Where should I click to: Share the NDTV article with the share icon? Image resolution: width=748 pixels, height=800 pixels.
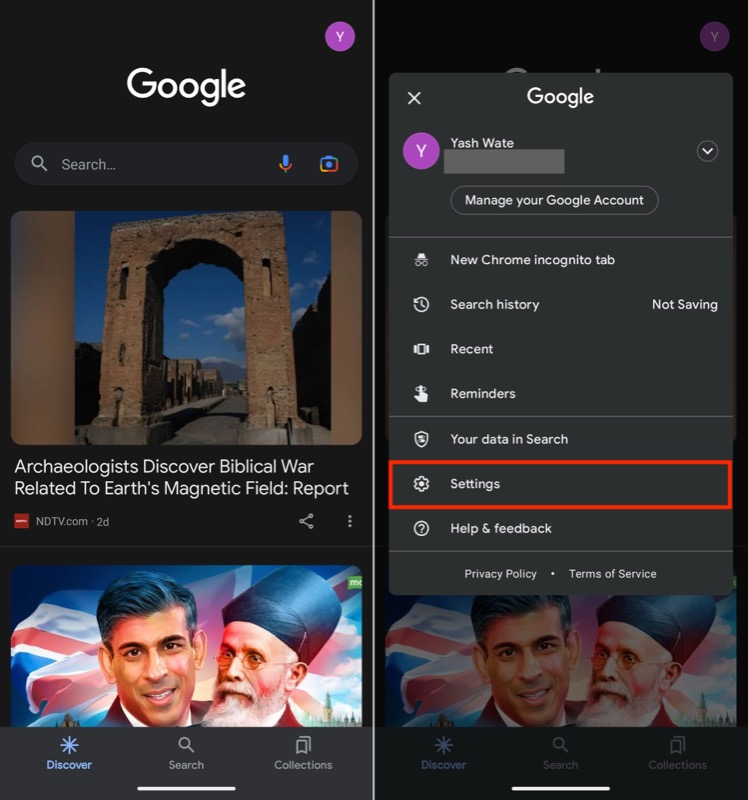(x=306, y=521)
